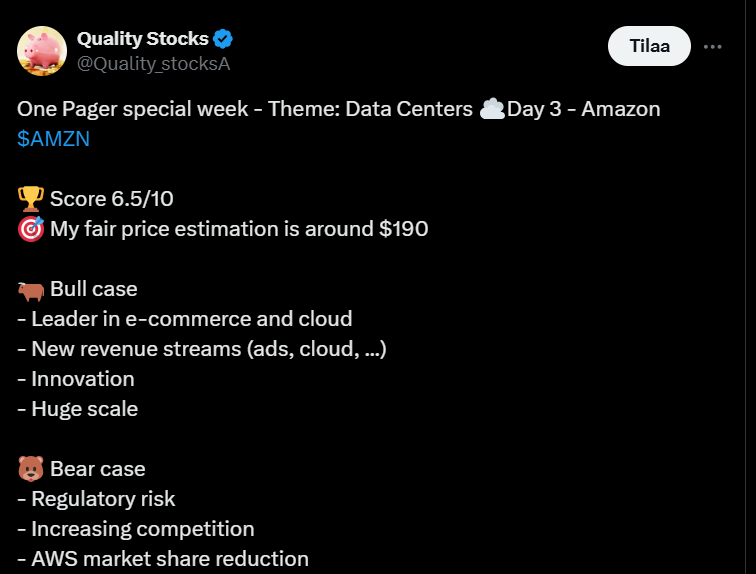The height and width of the screenshot is (574, 756).
Task: Click the blue verified badge
Action: coord(223,39)
